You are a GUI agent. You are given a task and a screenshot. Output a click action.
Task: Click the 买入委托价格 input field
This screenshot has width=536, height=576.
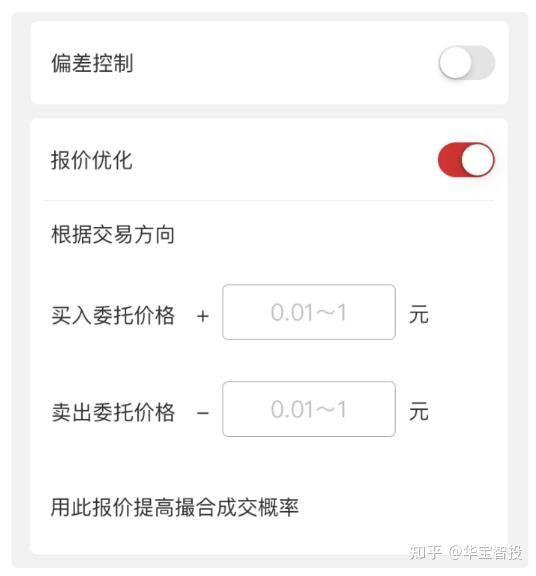point(309,312)
